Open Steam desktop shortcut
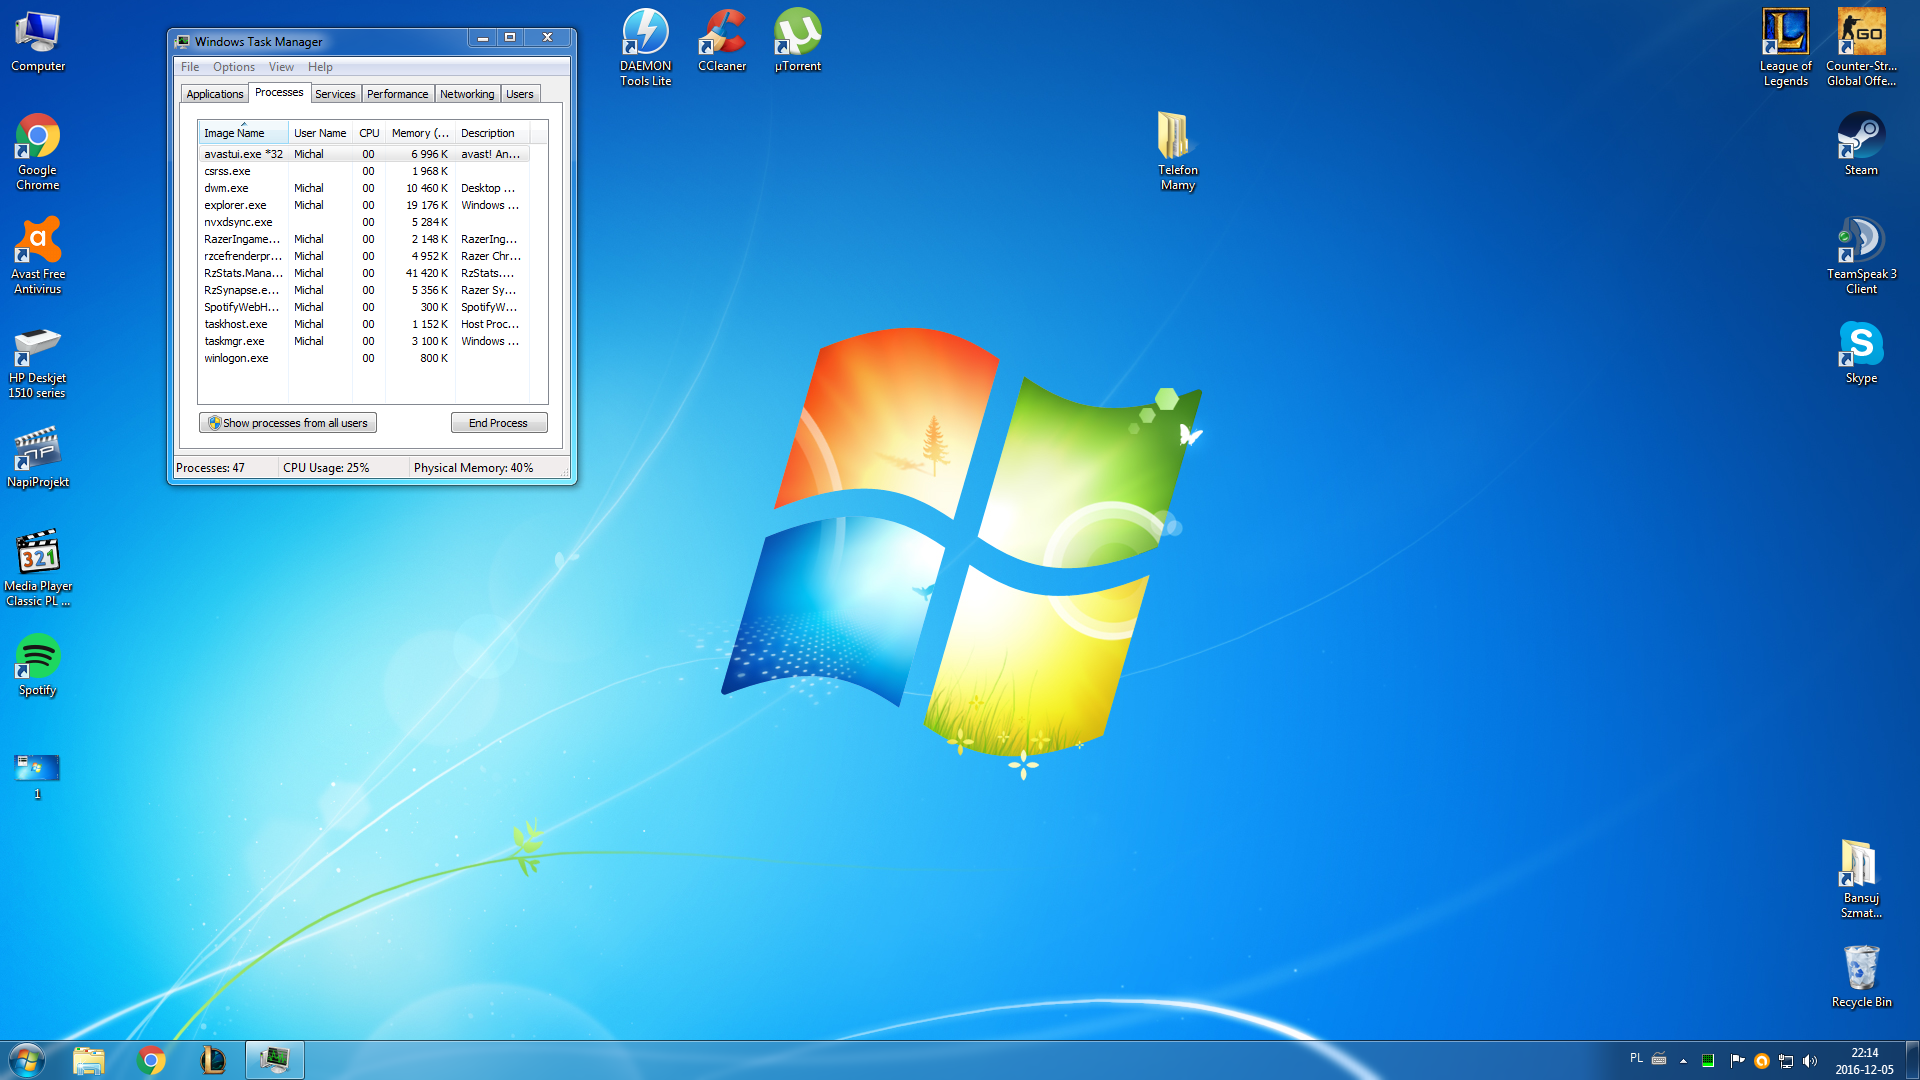Screen dimensions: 1920x1080 click(x=1862, y=144)
